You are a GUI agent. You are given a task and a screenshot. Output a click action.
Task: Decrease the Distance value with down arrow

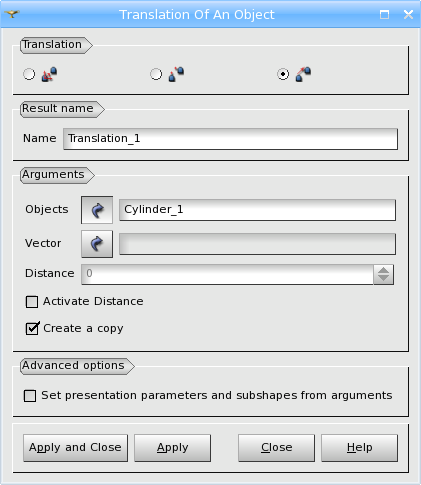click(x=383, y=279)
